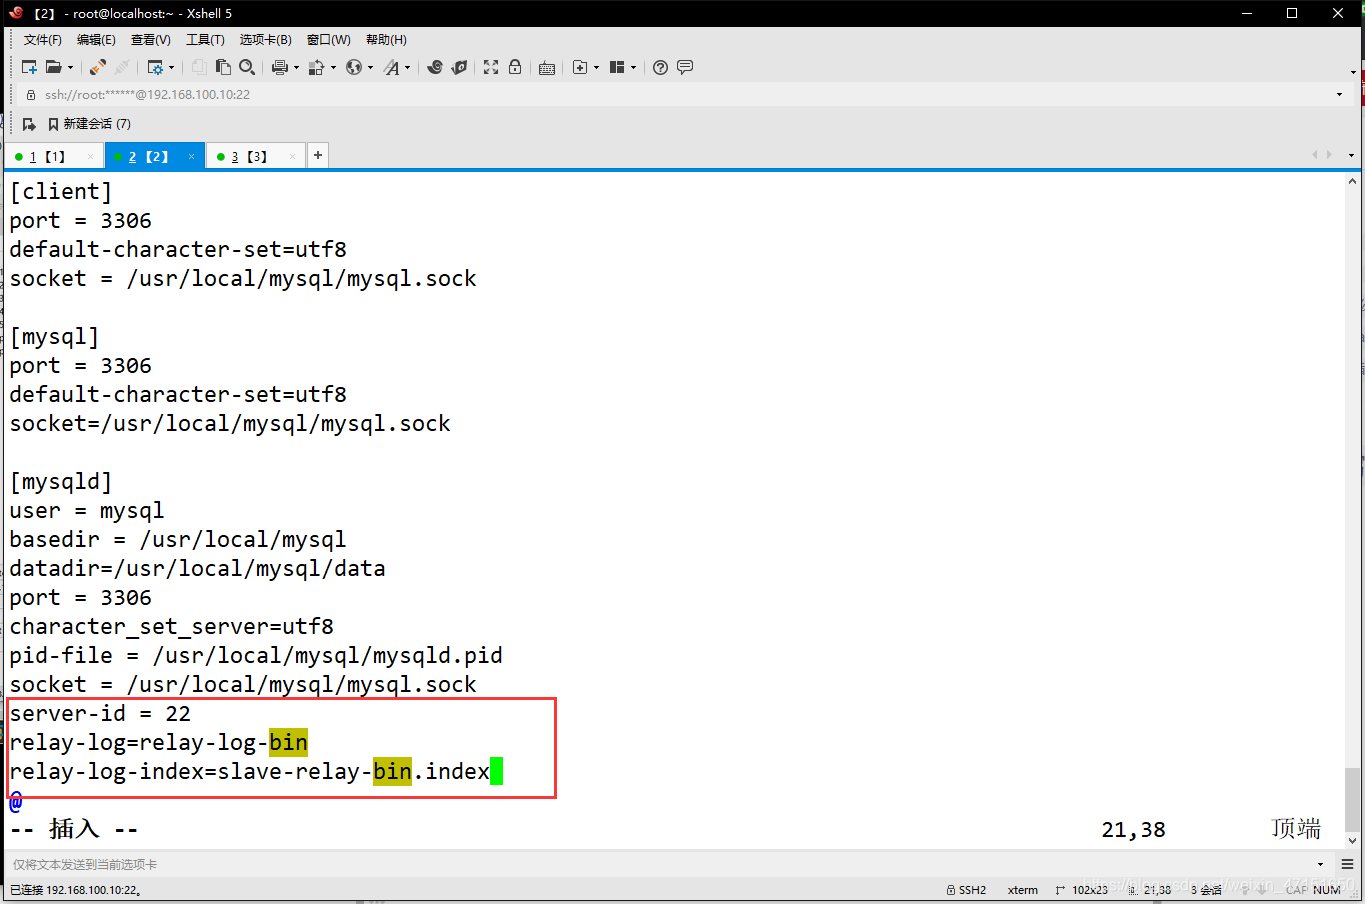
Task: Click the Open Session folder icon
Action: point(54,67)
